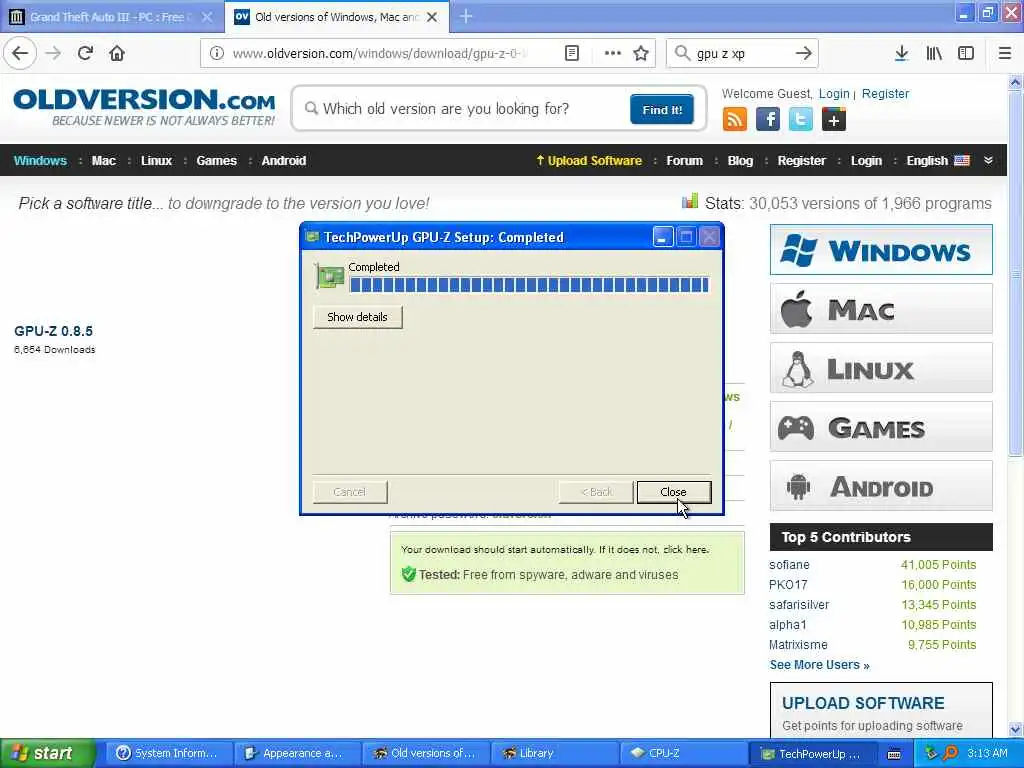Open the Library icon in Firefox toolbar
Viewport: 1024px width, 768px height.
click(934, 54)
